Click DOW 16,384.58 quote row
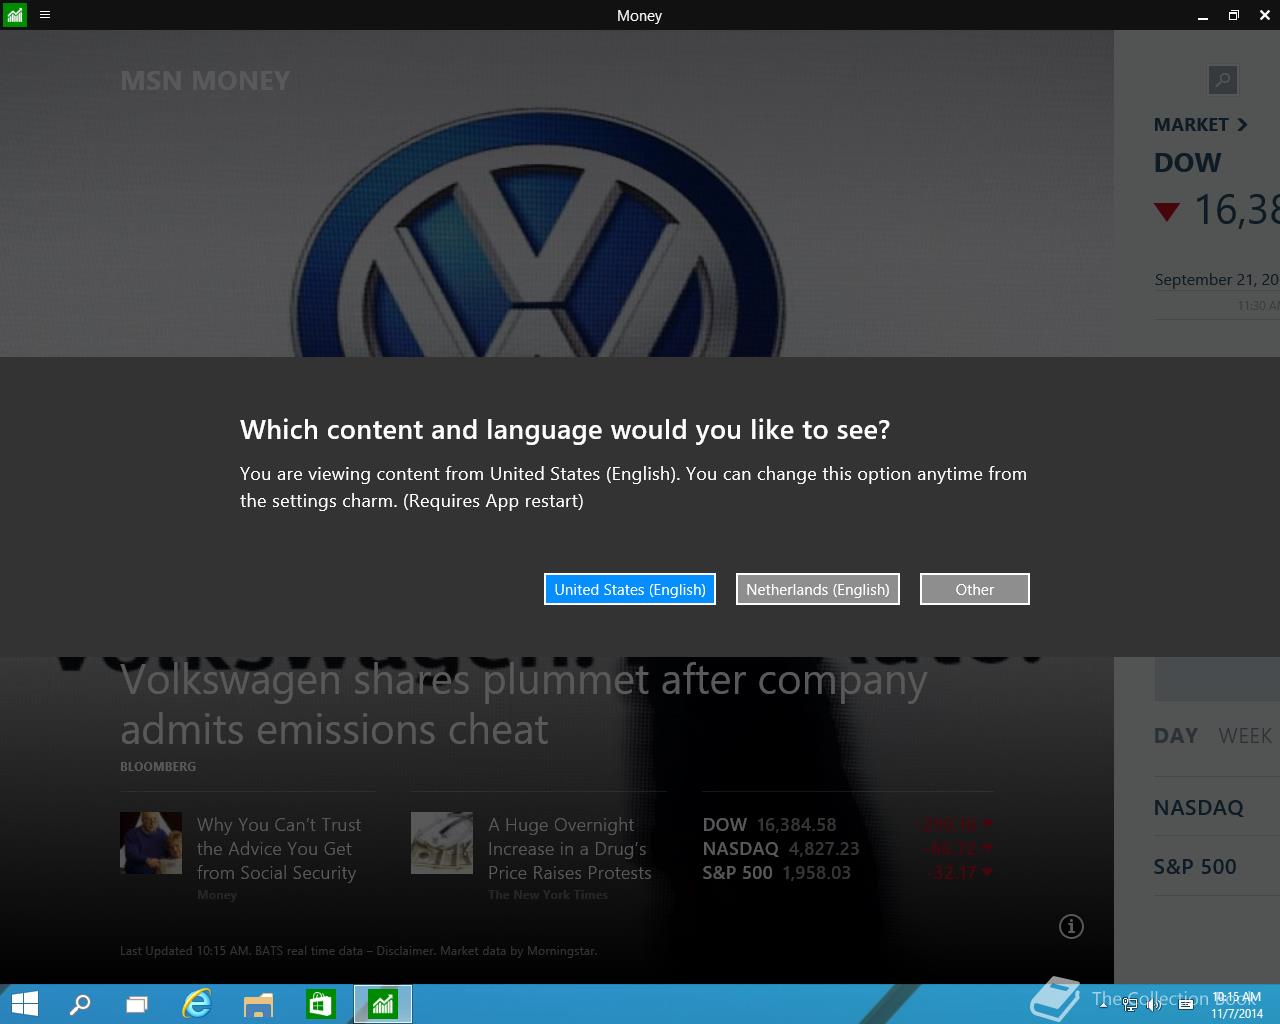 [x=848, y=824]
